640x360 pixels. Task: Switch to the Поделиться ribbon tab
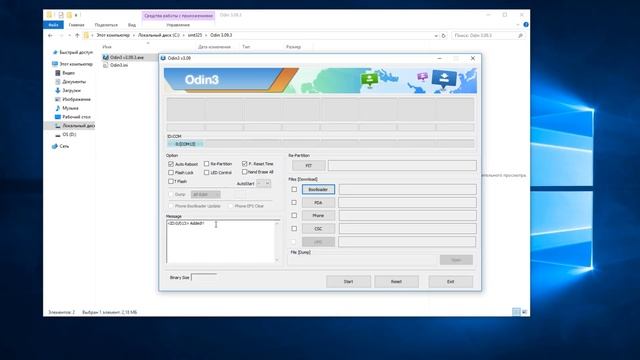pos(106,25)
